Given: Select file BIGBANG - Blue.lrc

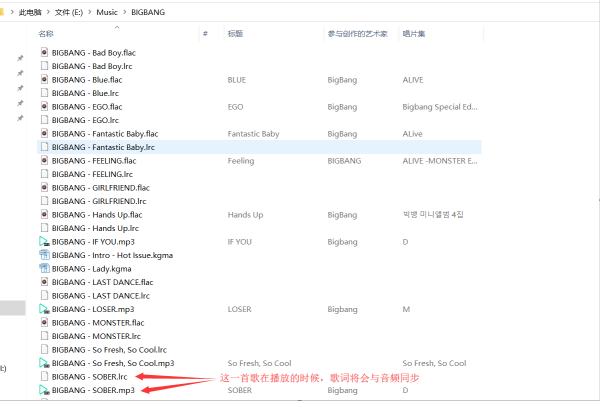Looking at the screenshot, I should tap(85, 93).
